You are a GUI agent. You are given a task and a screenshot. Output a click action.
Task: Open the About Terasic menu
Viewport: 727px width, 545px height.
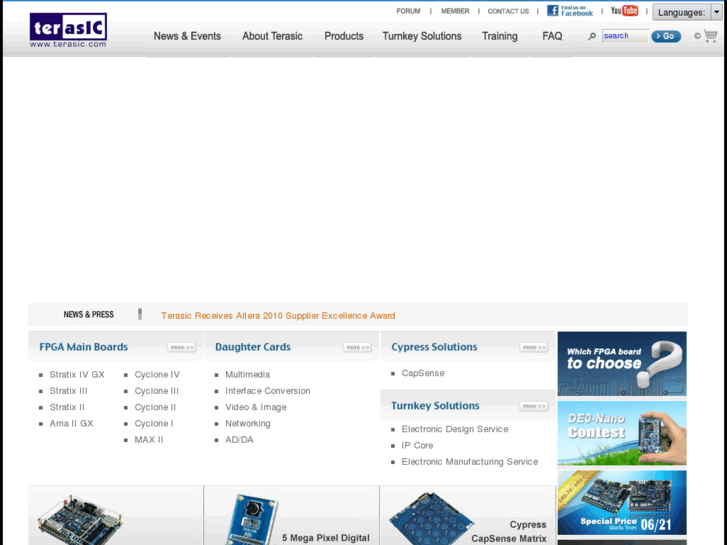tap(272, 36)
